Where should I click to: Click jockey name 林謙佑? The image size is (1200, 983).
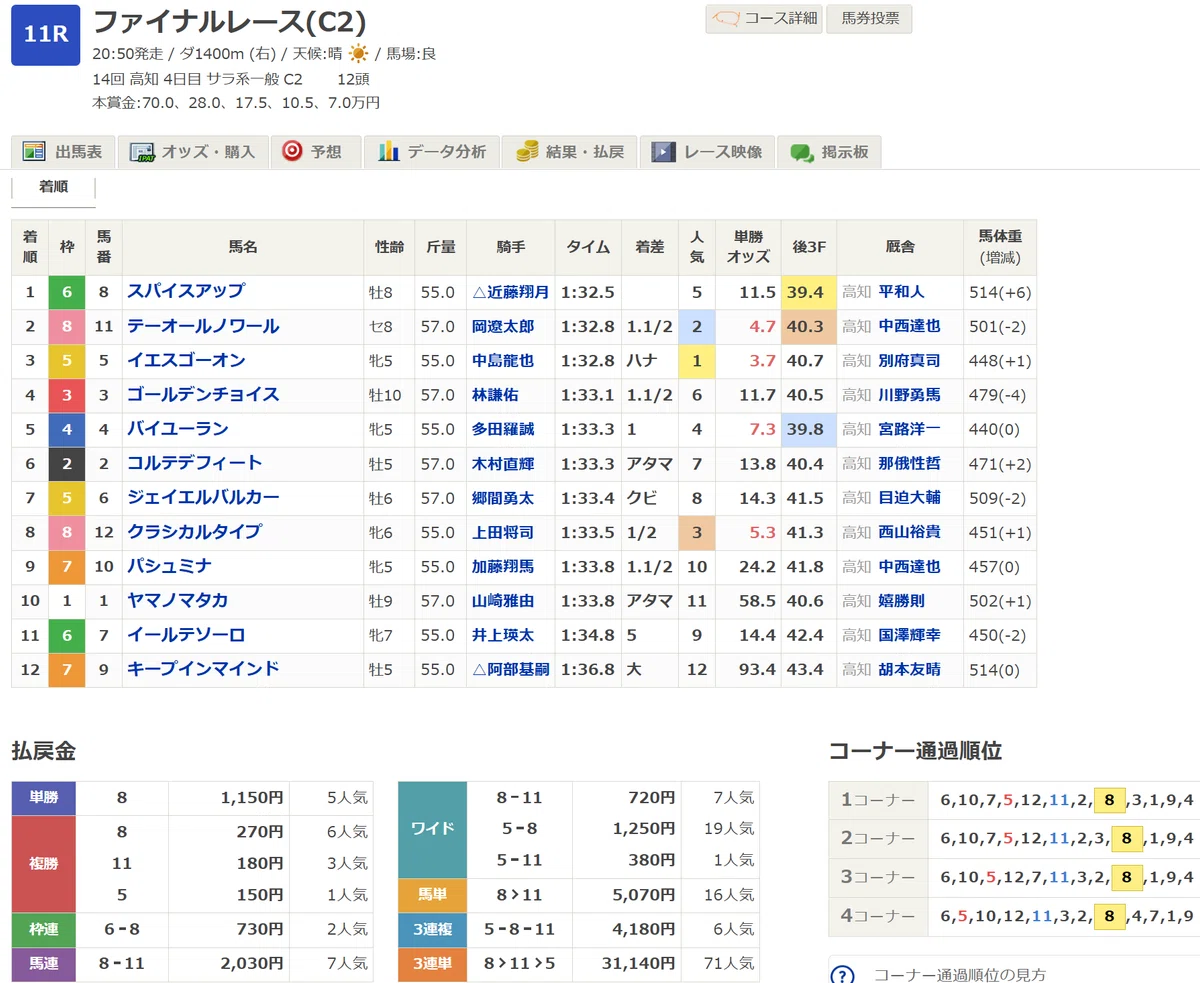point(494,395)
